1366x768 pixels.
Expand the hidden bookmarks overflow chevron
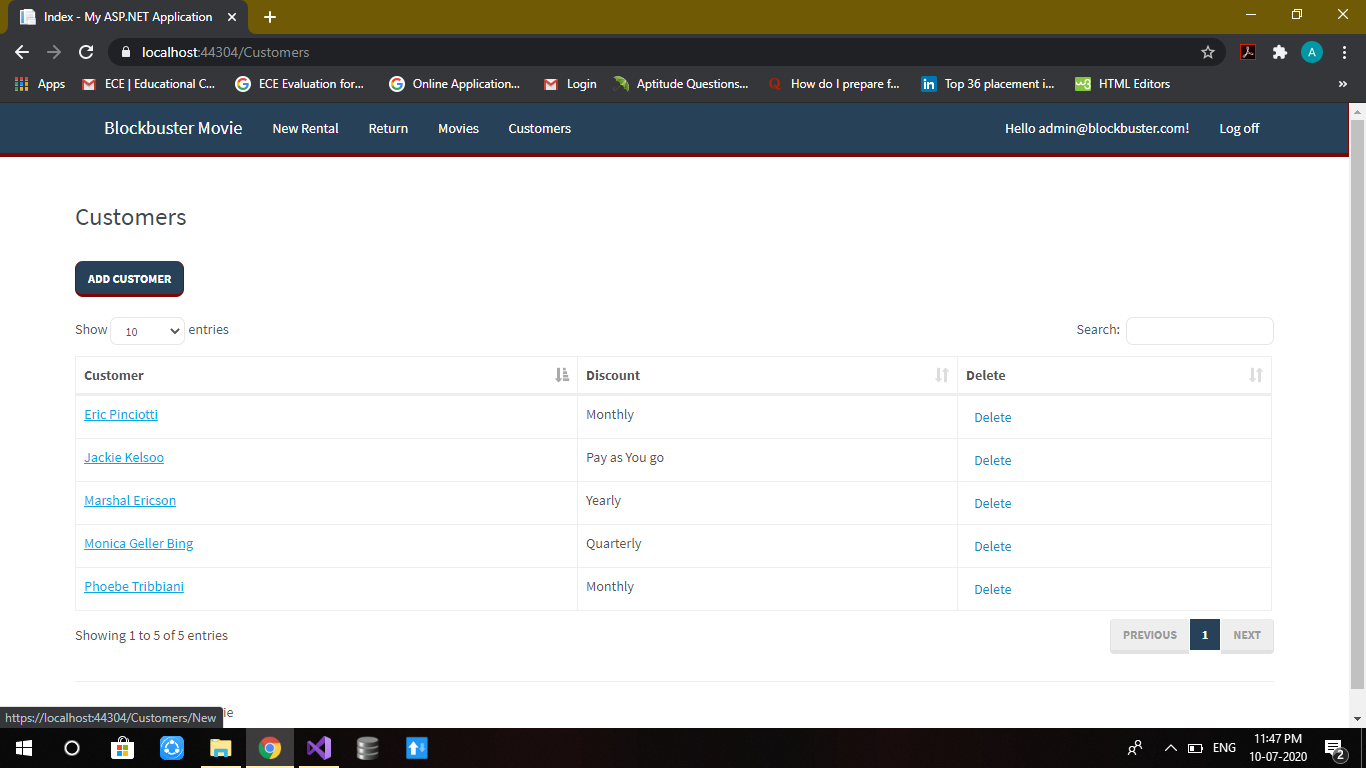[x=1342, y=84]
